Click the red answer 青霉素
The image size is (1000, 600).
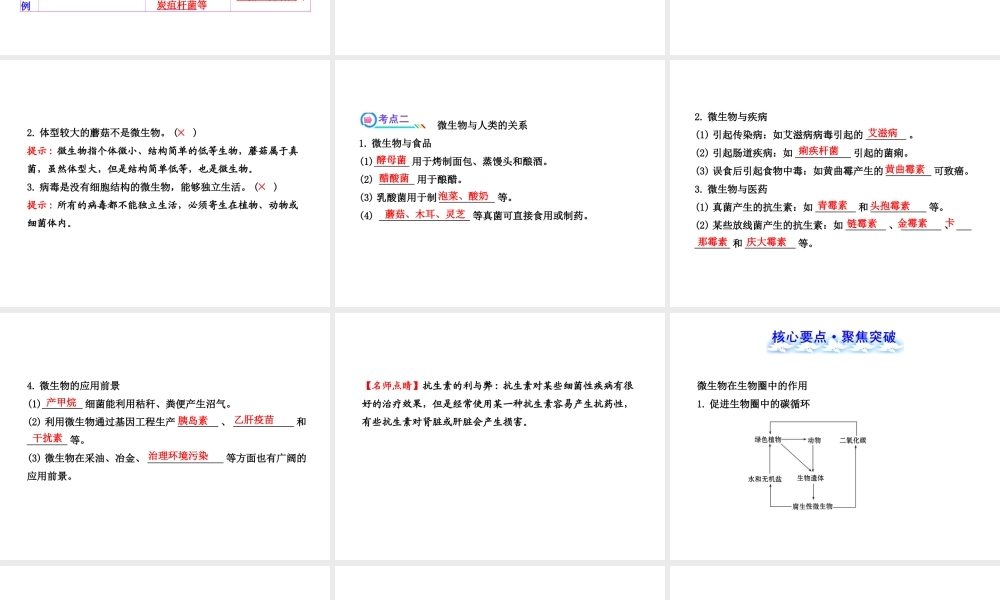[x=832, y=205]
